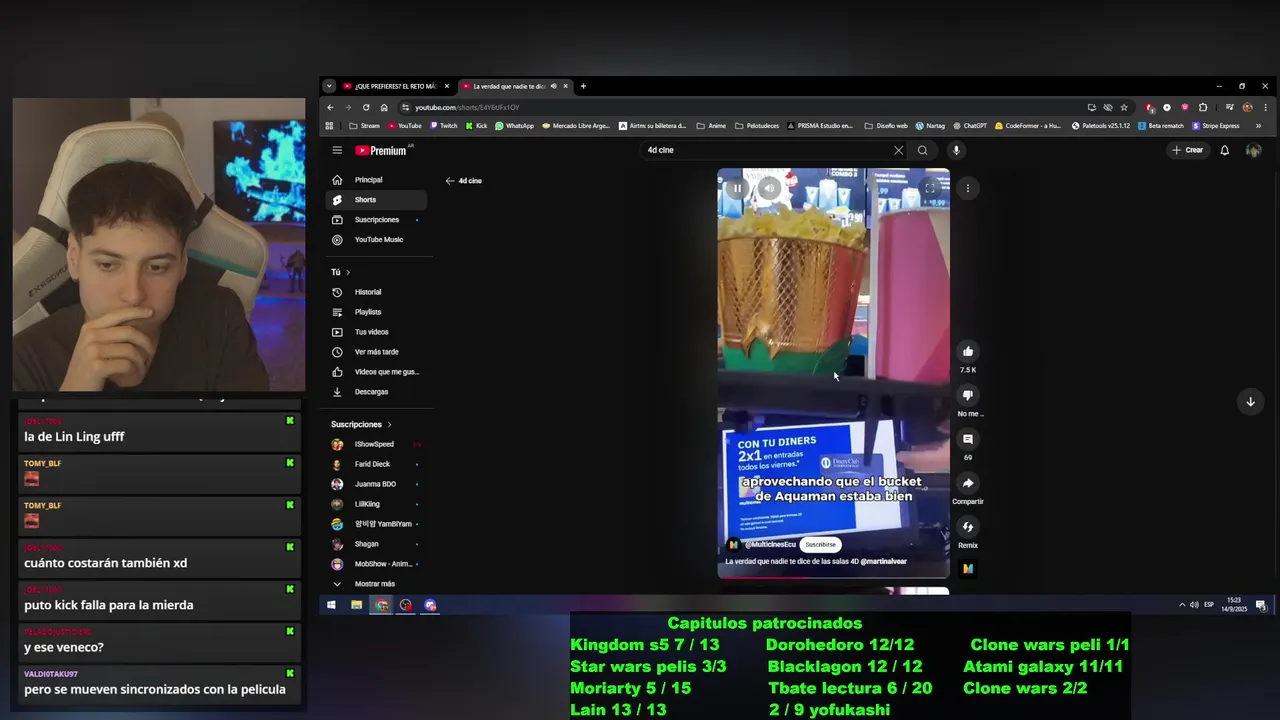Open Chrome three-dot menu
1280x720 pixels.
(x=1265, y=107)
